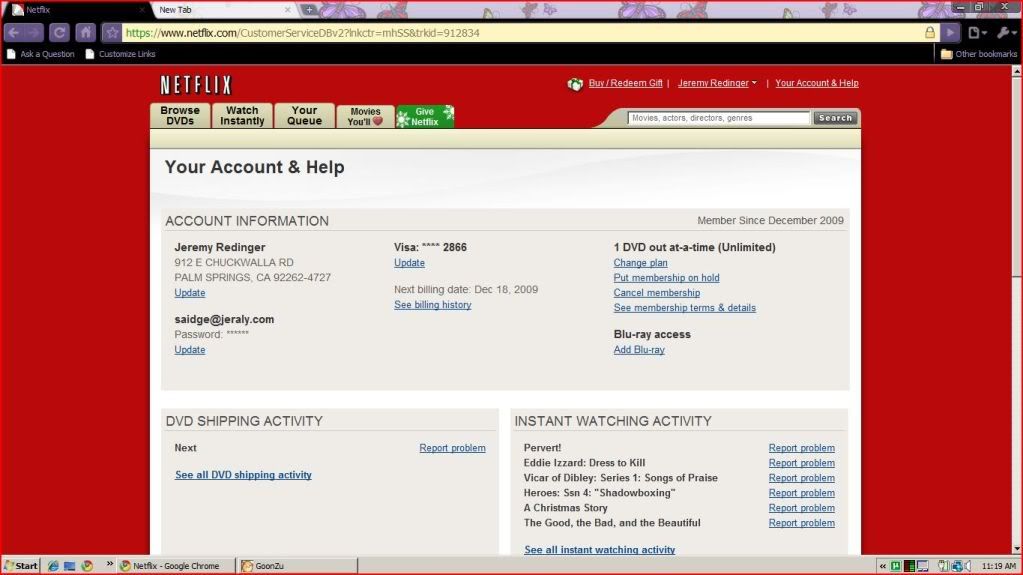Click Safely Remove Hardware tray icon
The width and height of the screenshot is (1023, 575).
(943, 566)
